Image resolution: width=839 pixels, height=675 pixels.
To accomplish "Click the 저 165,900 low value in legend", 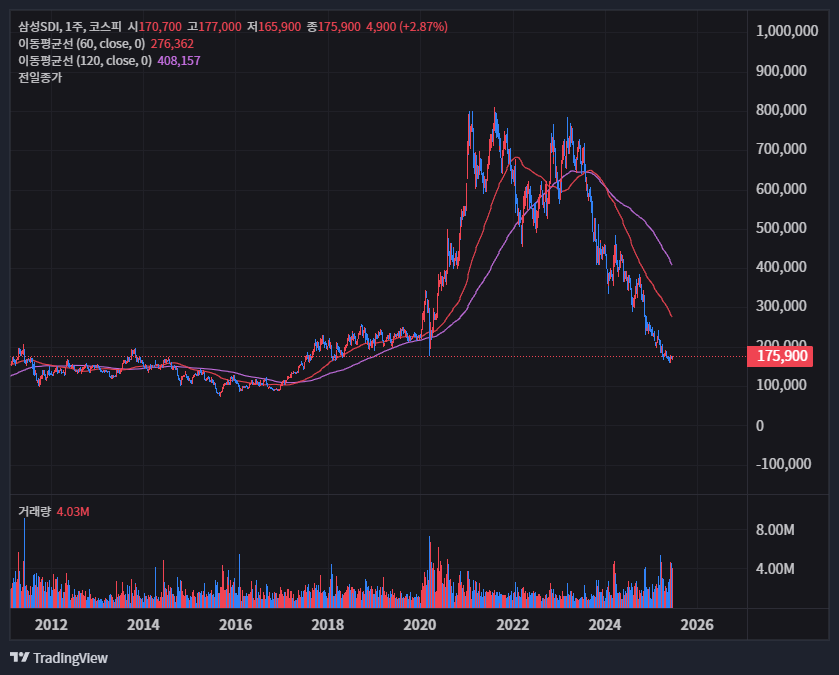I will 274,27.
